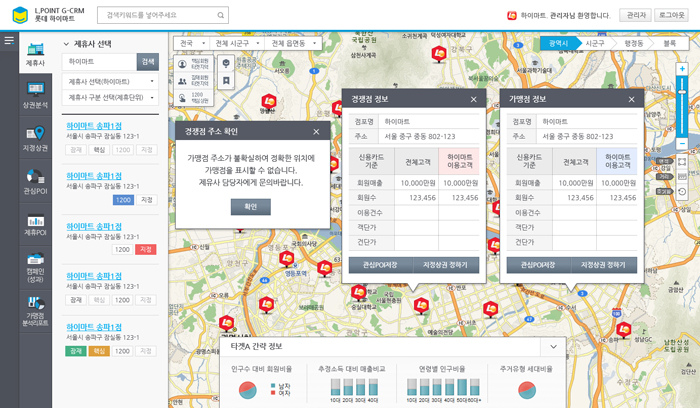Click the L.POINT G-CRM logo
The image size is (700, 408).
[48, 15]
